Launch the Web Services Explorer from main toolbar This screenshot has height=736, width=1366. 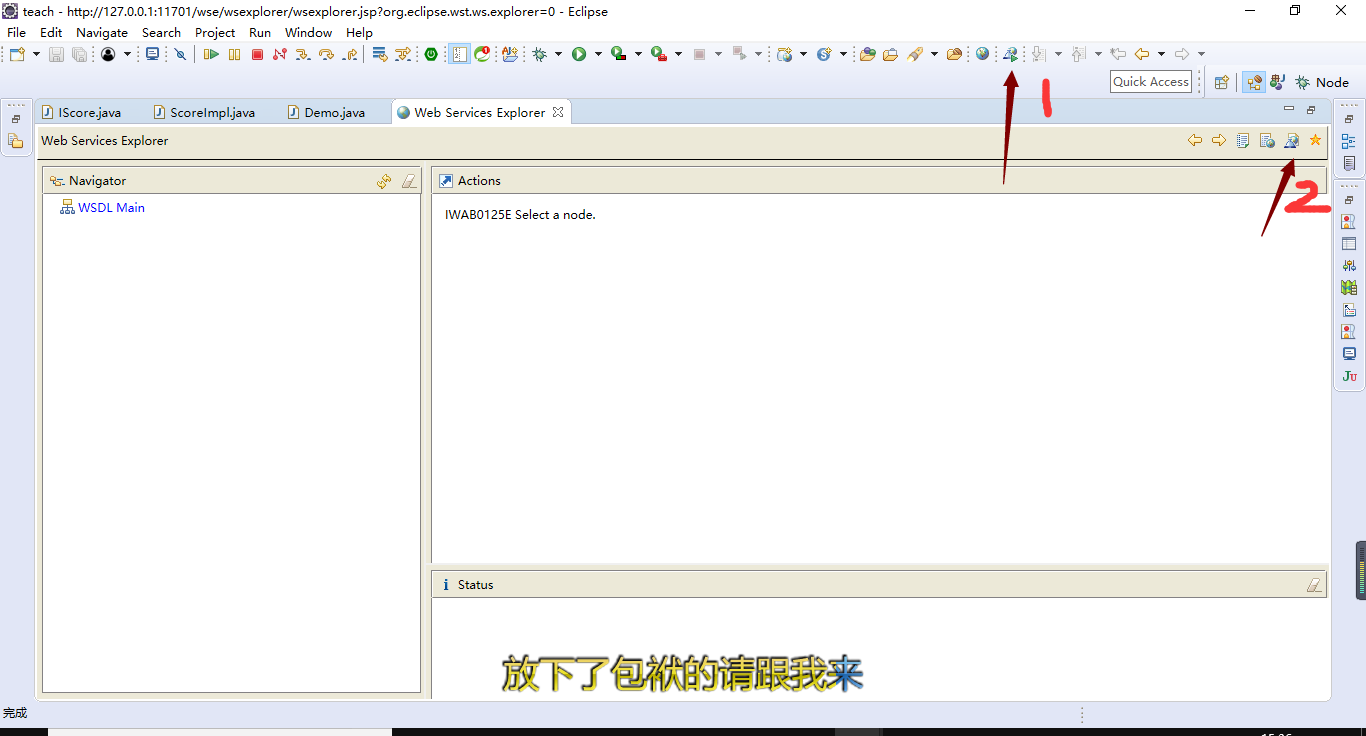coord(1011,54)
